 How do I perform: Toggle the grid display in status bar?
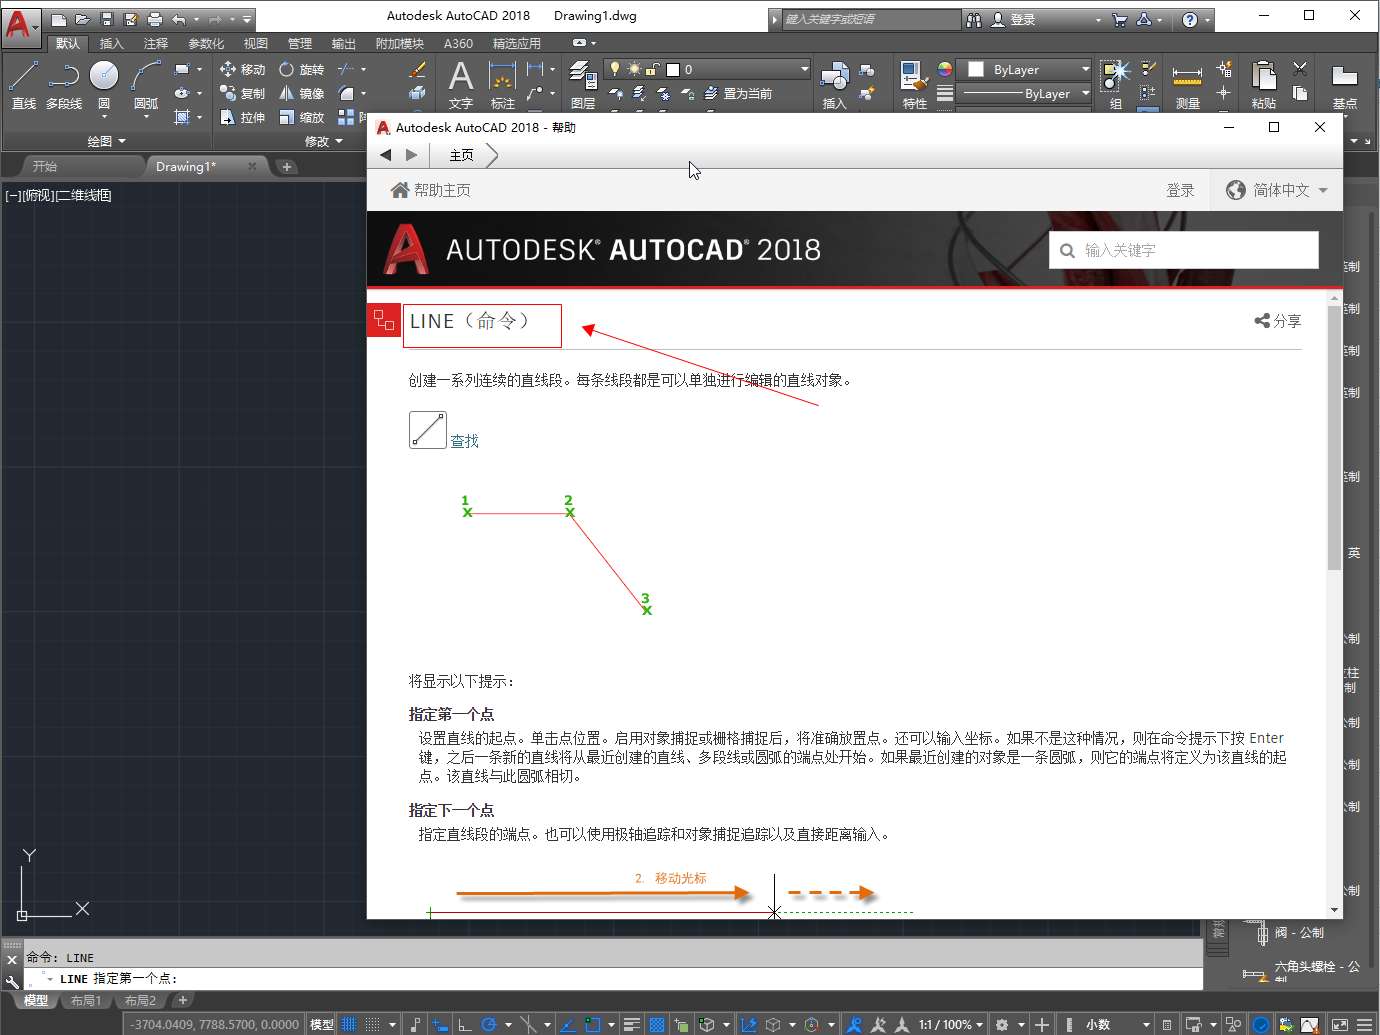[349, 1024]
